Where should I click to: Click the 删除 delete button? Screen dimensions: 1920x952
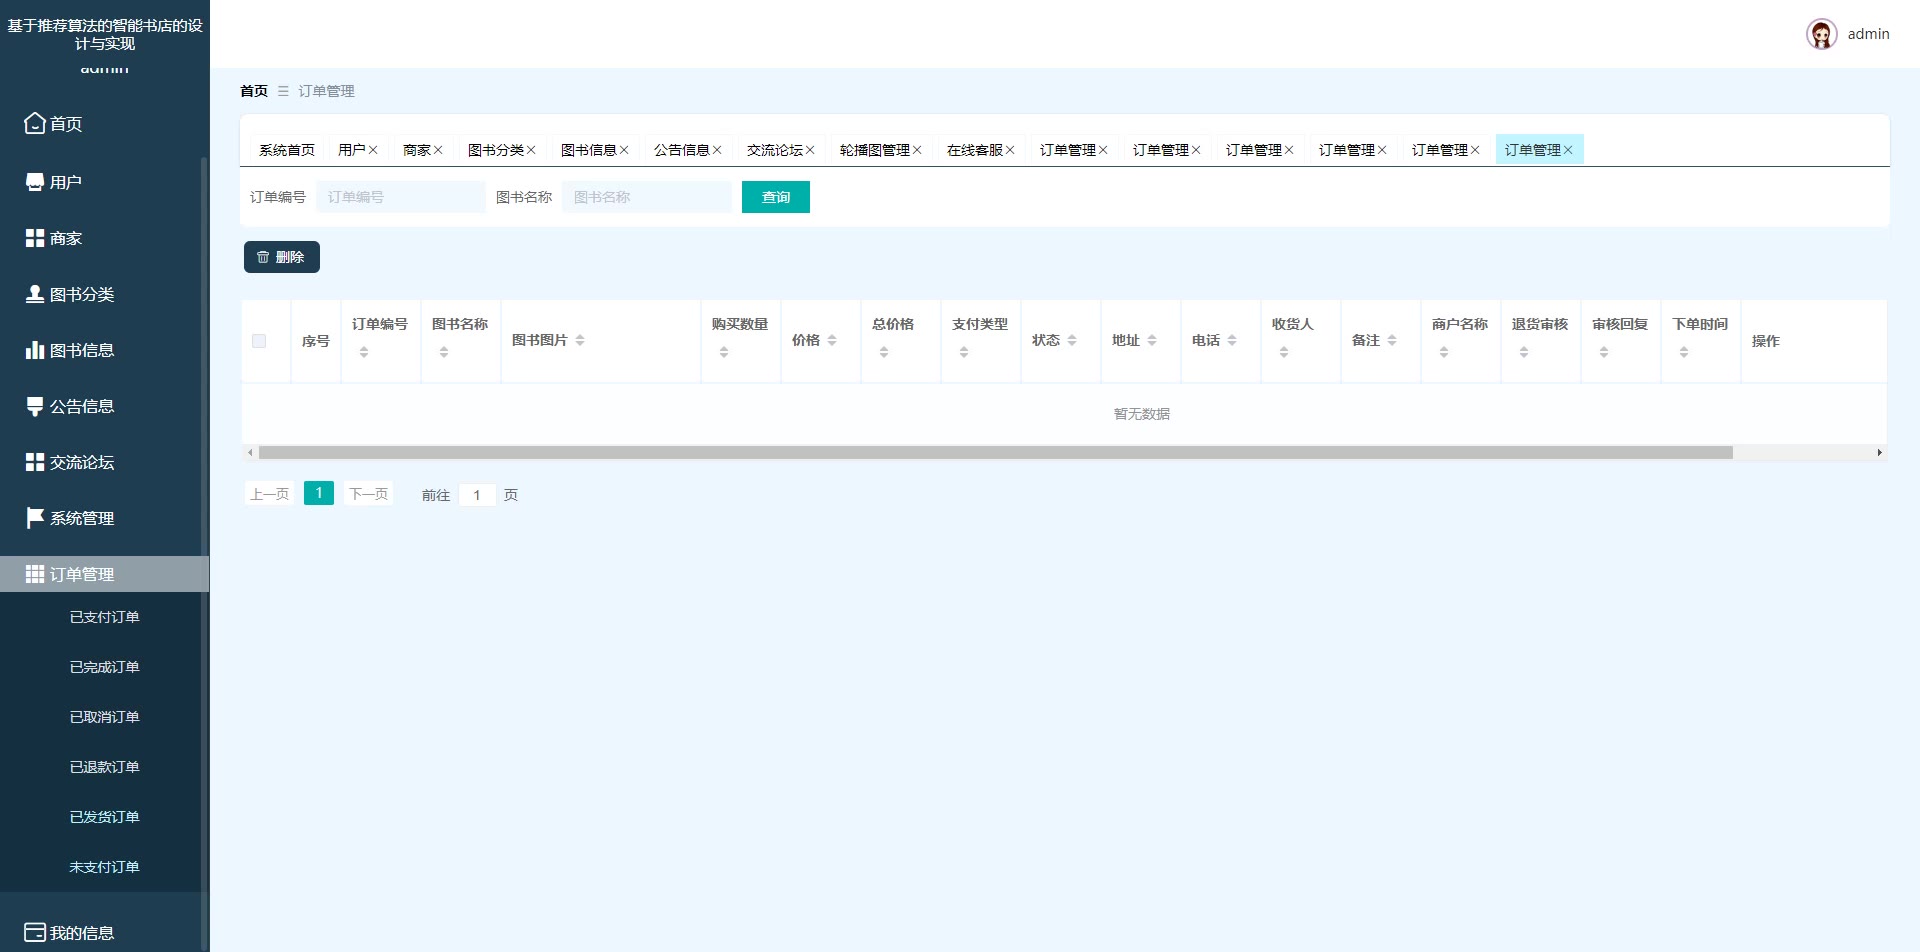click(x=282, y=257)
